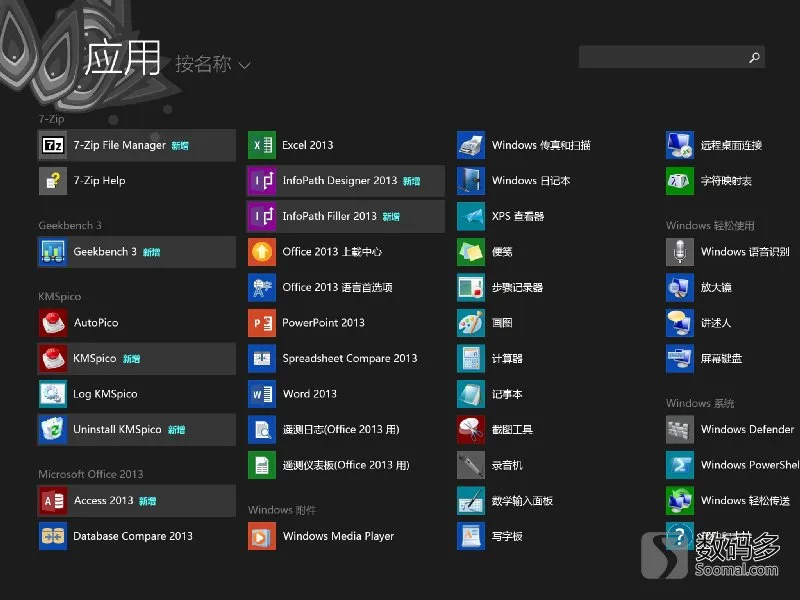This screenshot has height=600, width=800.
Task: Launch the Windows Media Player icon
Action: [x=262, y=536]
